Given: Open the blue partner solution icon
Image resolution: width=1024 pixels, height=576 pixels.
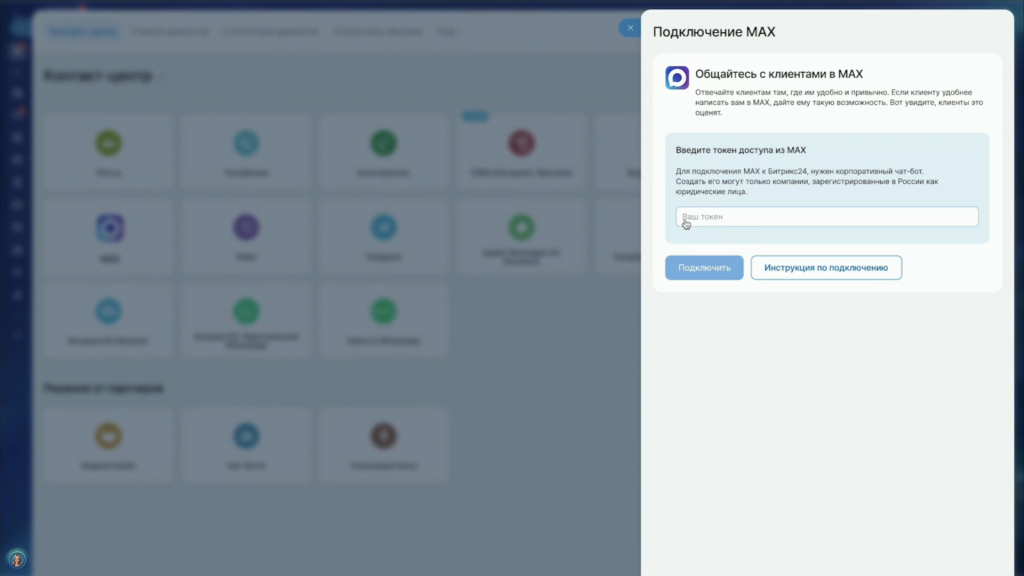Looking at the screenshot, I should tap(246, 436).
